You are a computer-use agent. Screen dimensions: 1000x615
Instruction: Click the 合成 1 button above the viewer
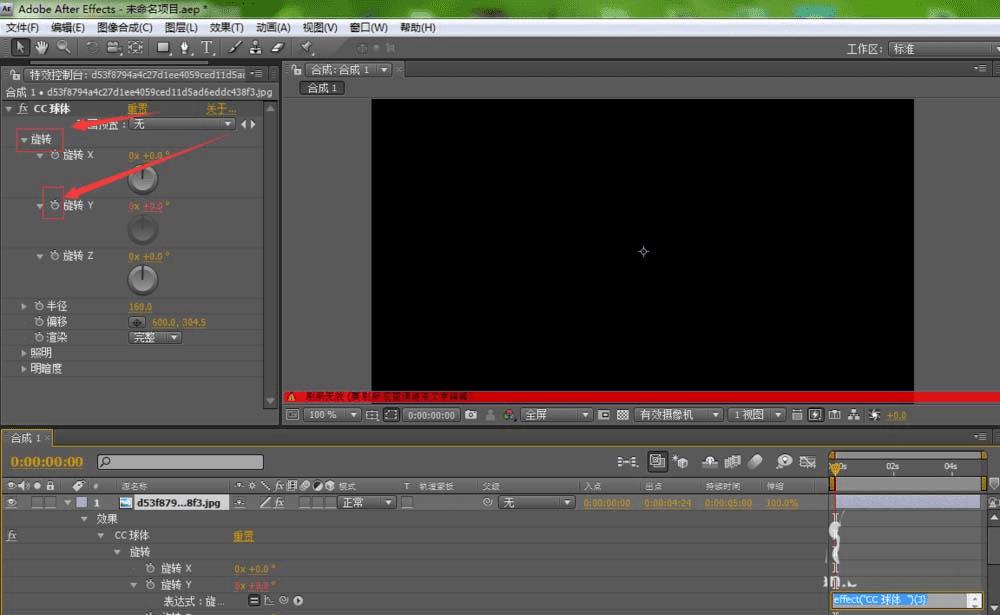(324, 88)
